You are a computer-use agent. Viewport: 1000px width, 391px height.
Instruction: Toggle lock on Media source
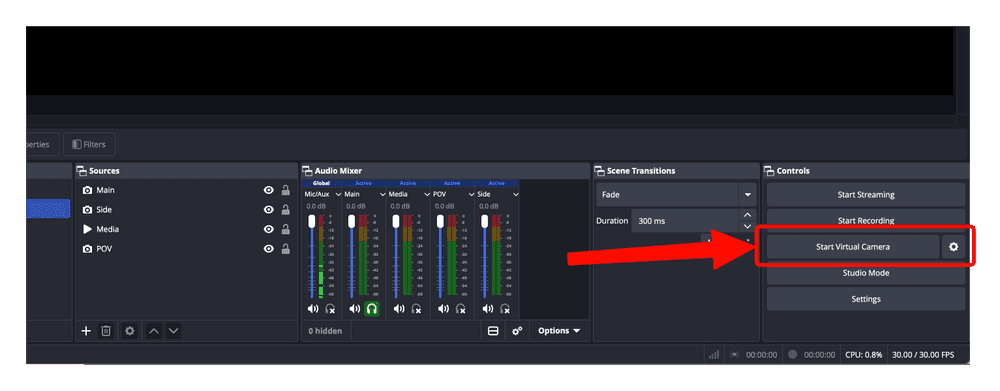click(x=286, y=229)
